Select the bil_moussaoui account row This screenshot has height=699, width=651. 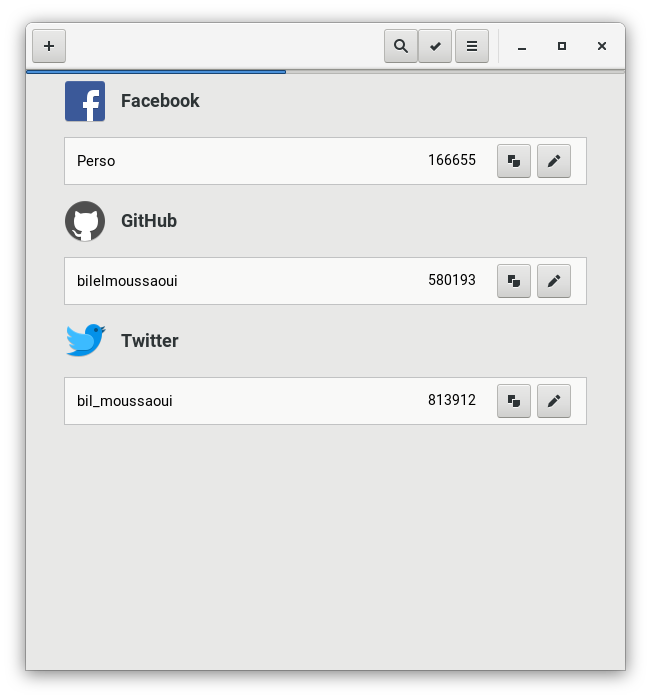326,401
